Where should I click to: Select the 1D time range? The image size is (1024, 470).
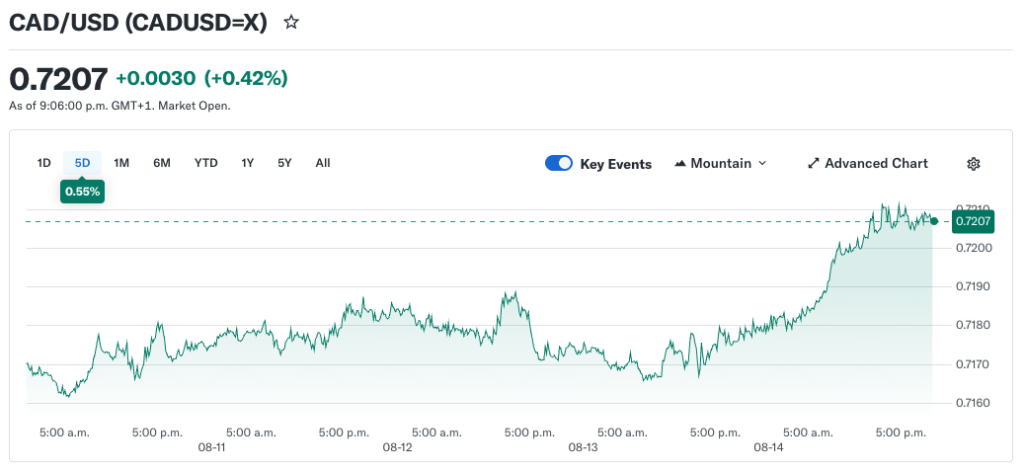click(44, 163)
